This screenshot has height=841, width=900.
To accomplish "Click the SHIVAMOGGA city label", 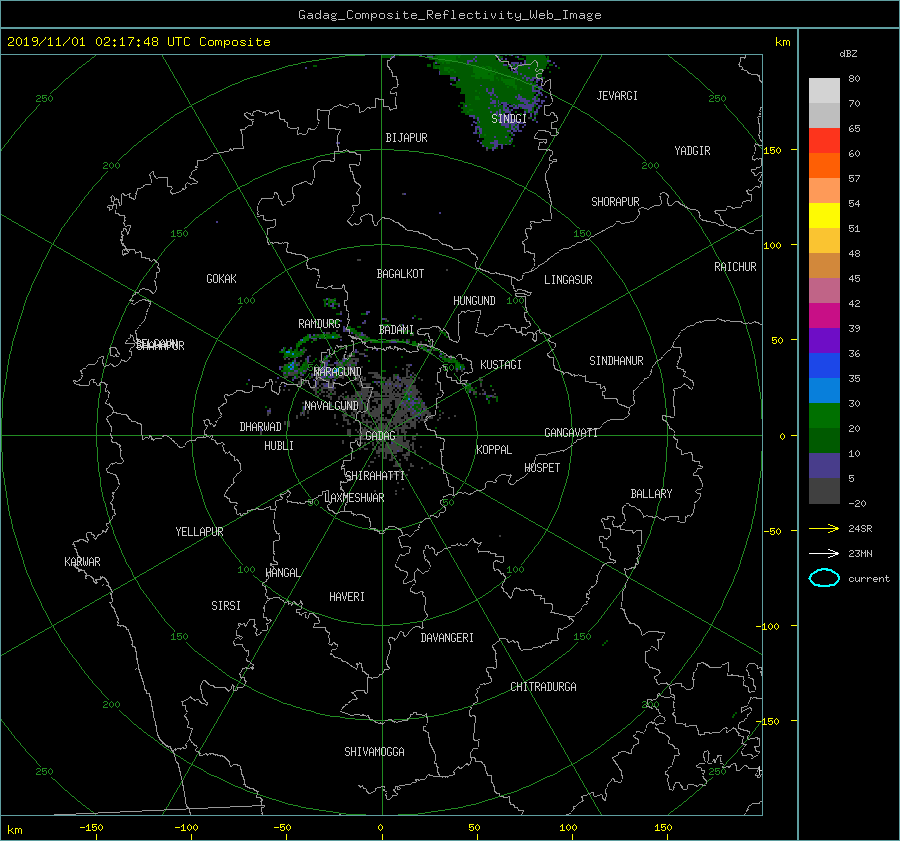I will coord(374,752).
